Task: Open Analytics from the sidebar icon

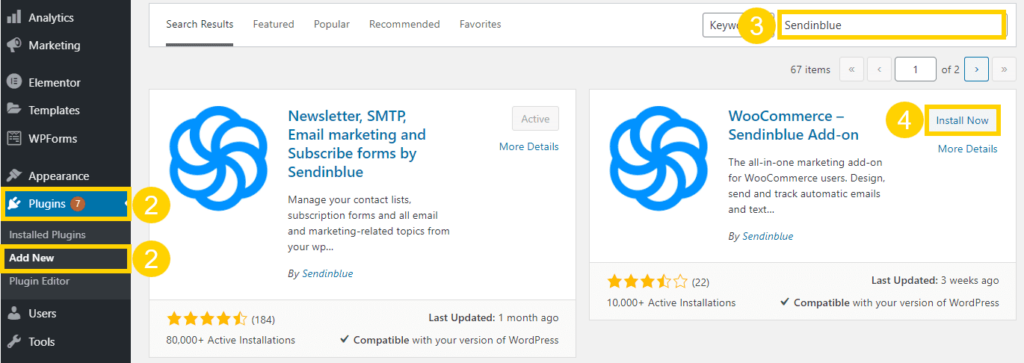Action: pos(14,18)
